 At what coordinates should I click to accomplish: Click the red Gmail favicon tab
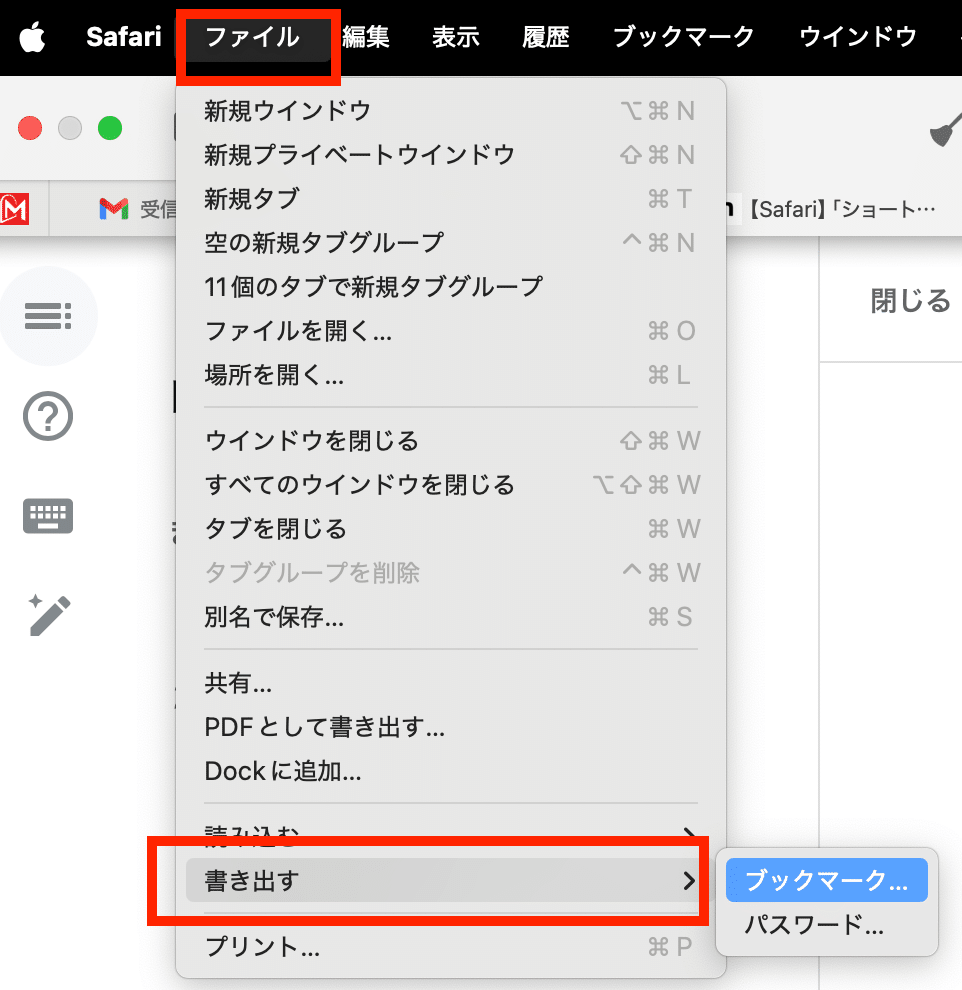coord(15,209)
